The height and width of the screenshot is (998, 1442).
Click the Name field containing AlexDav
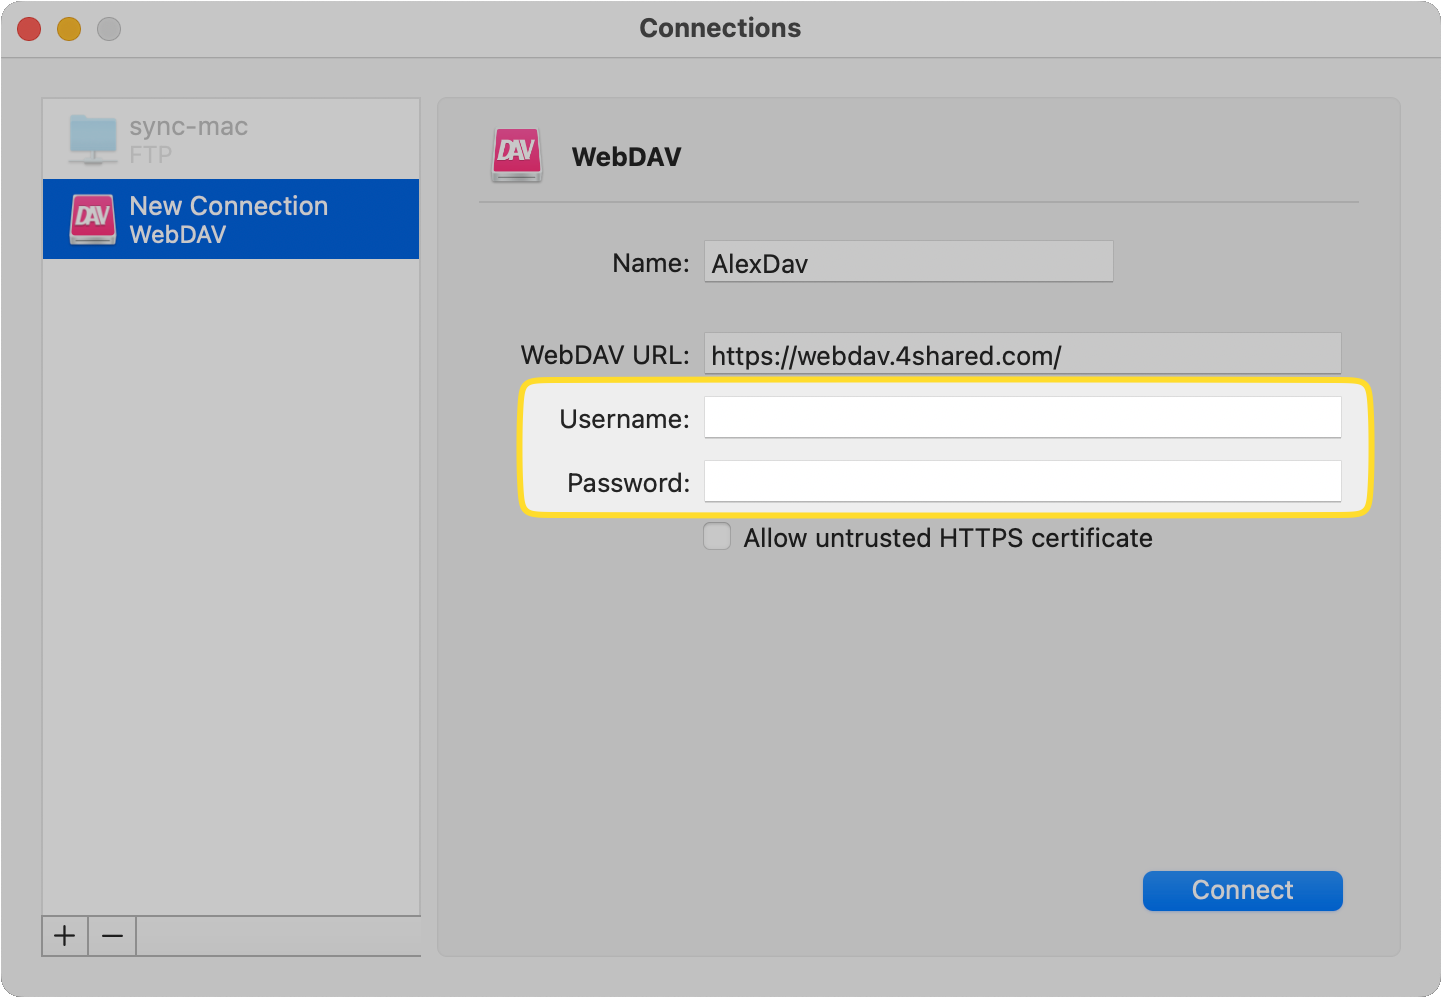908,262
